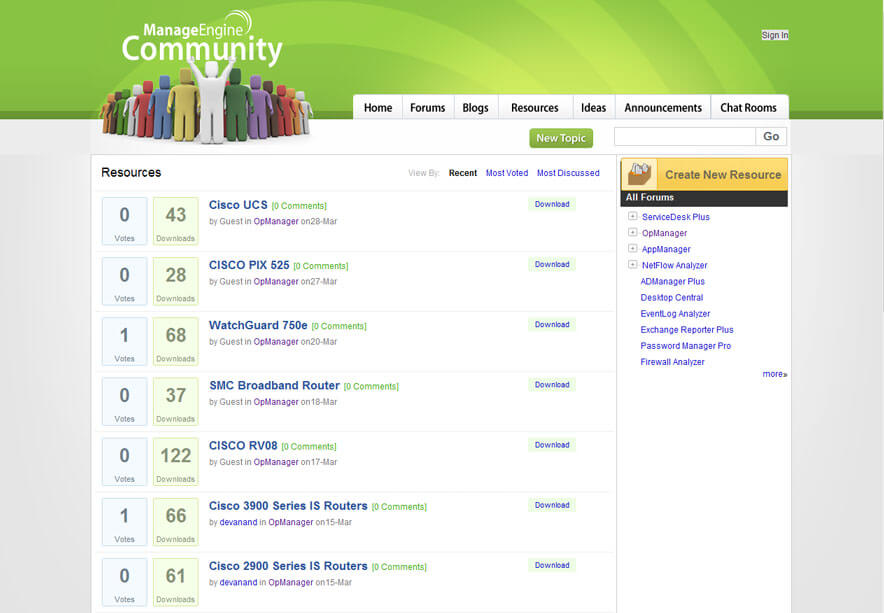Focus the search text field
Screen dimensions: 884x613
(685, 136)
